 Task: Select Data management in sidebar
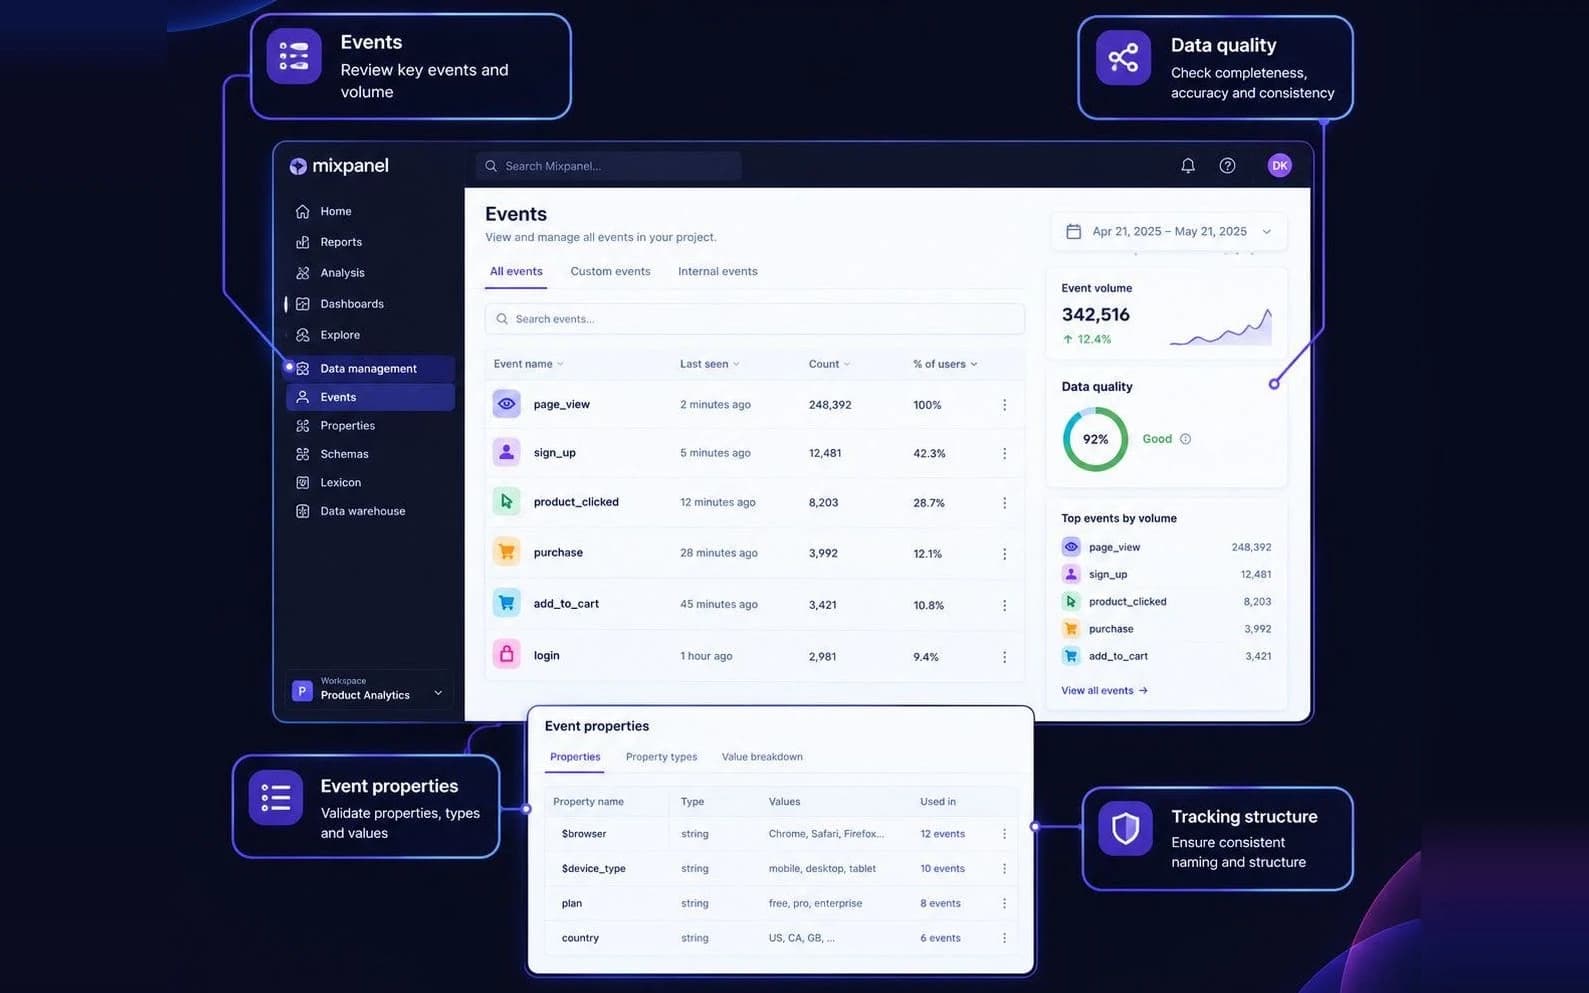point(369,368)
